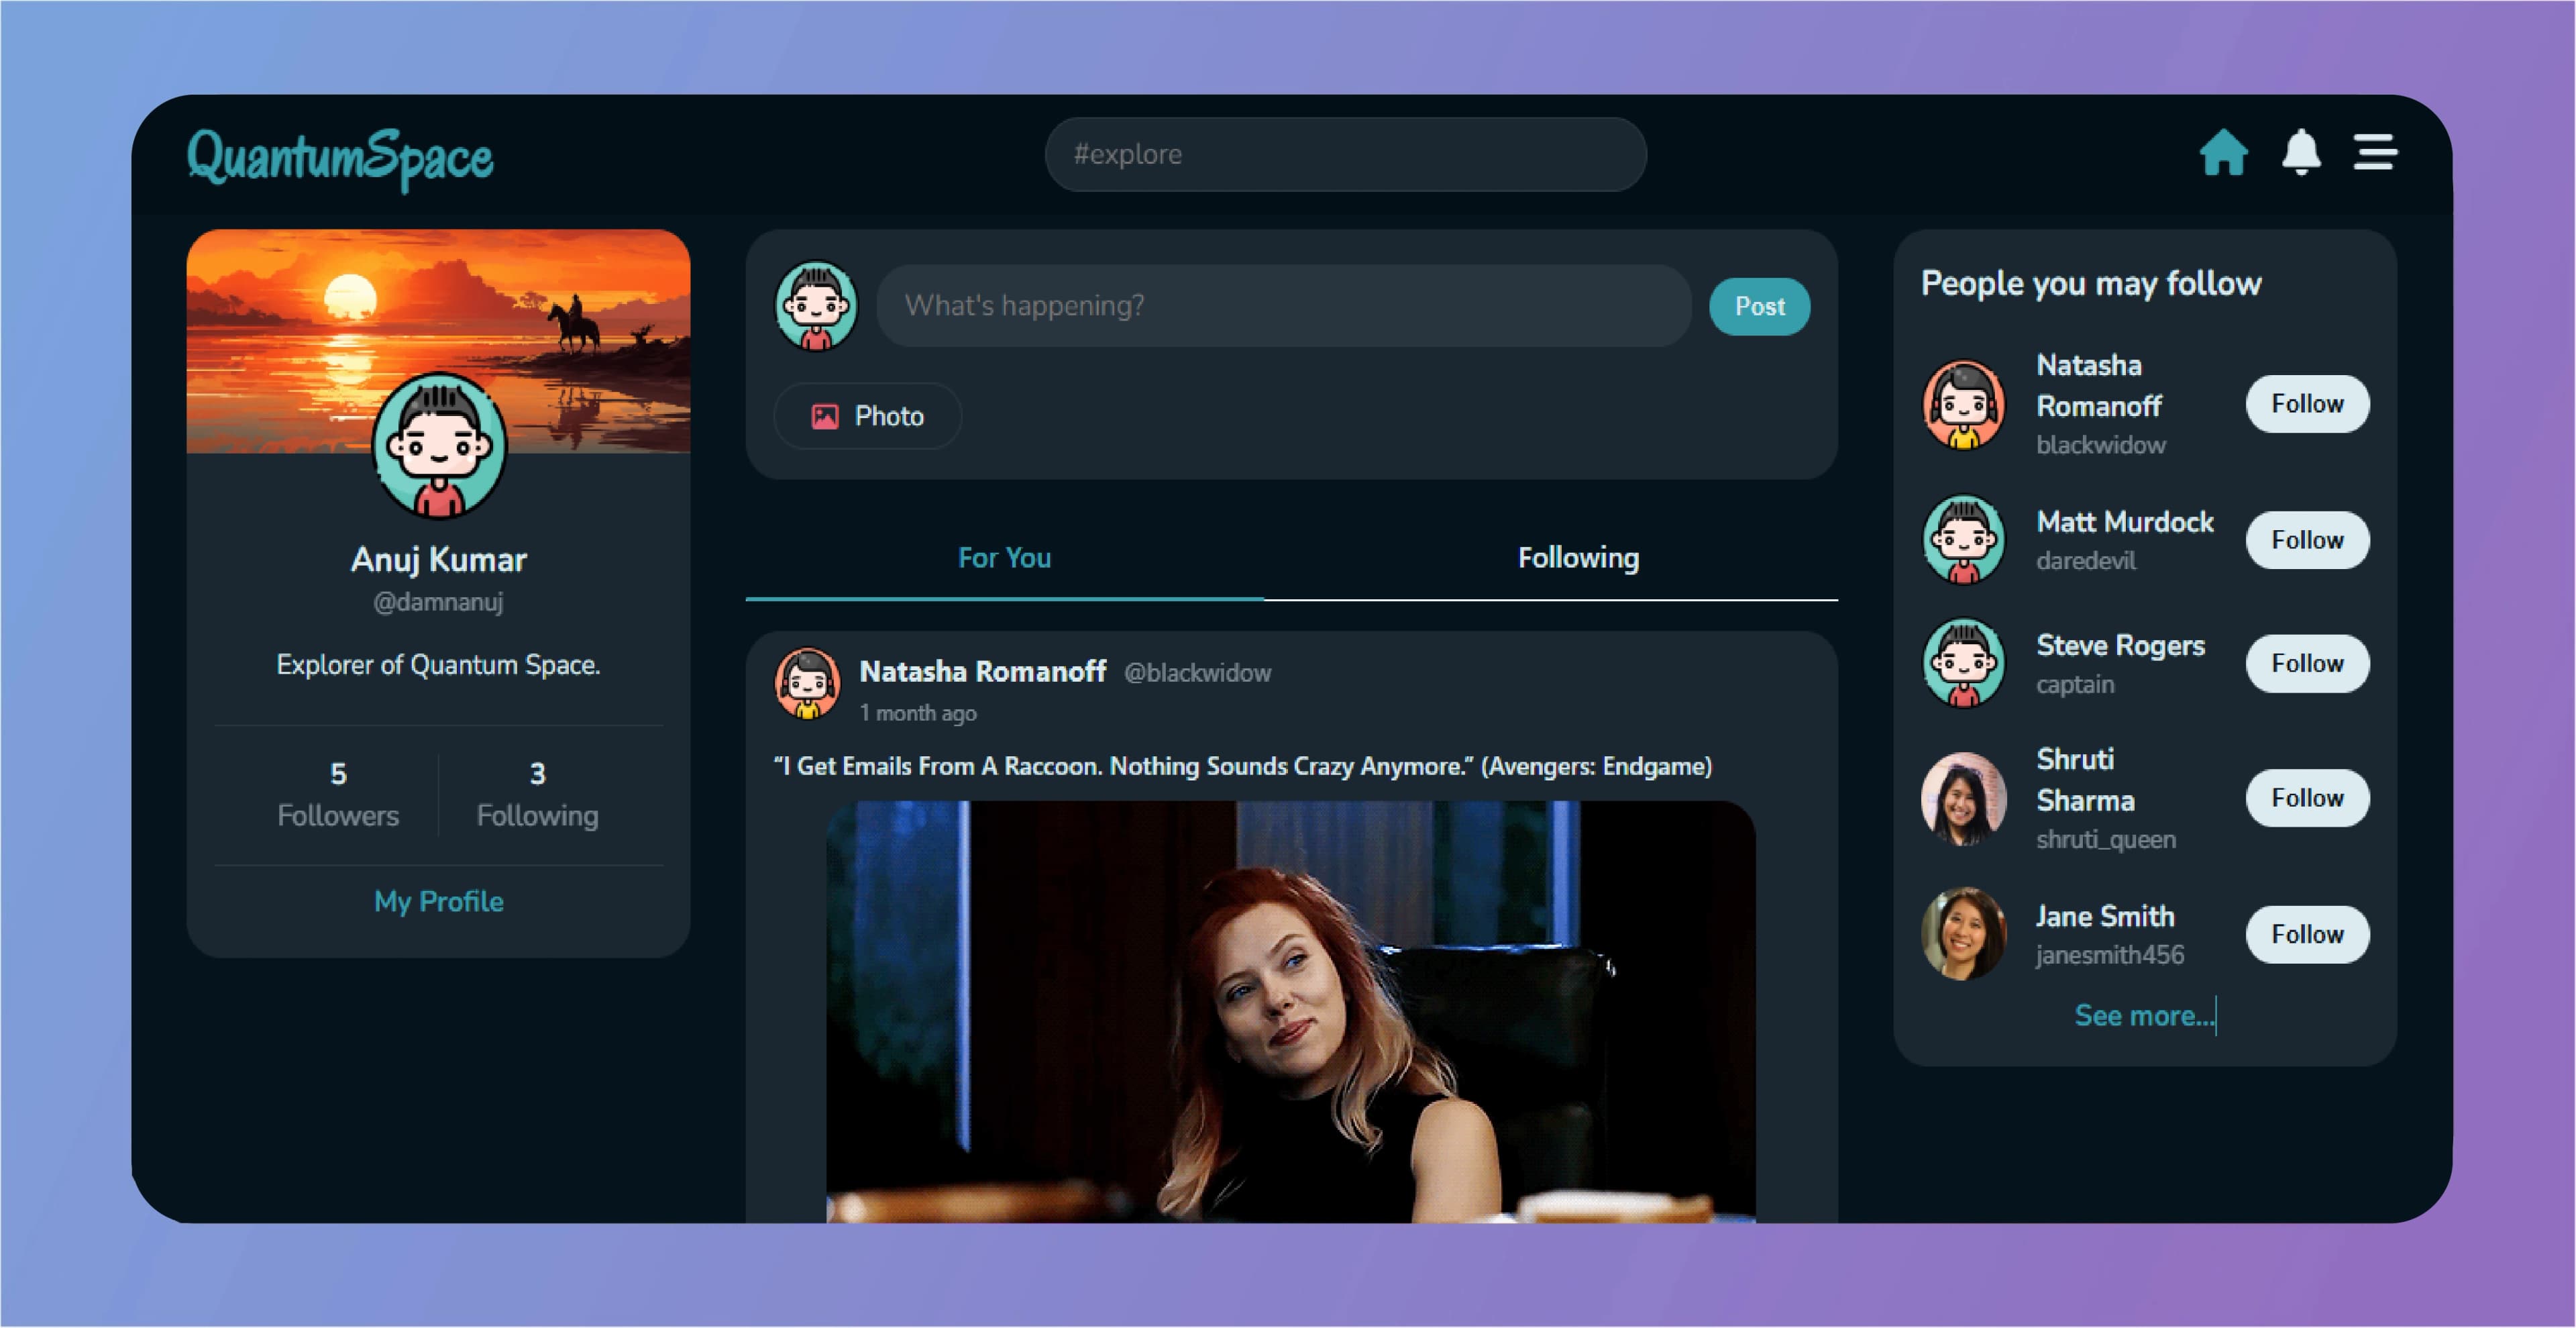
Task: Click the Natasha Romanoff name in suggestions
Action: pos(2099,386)
